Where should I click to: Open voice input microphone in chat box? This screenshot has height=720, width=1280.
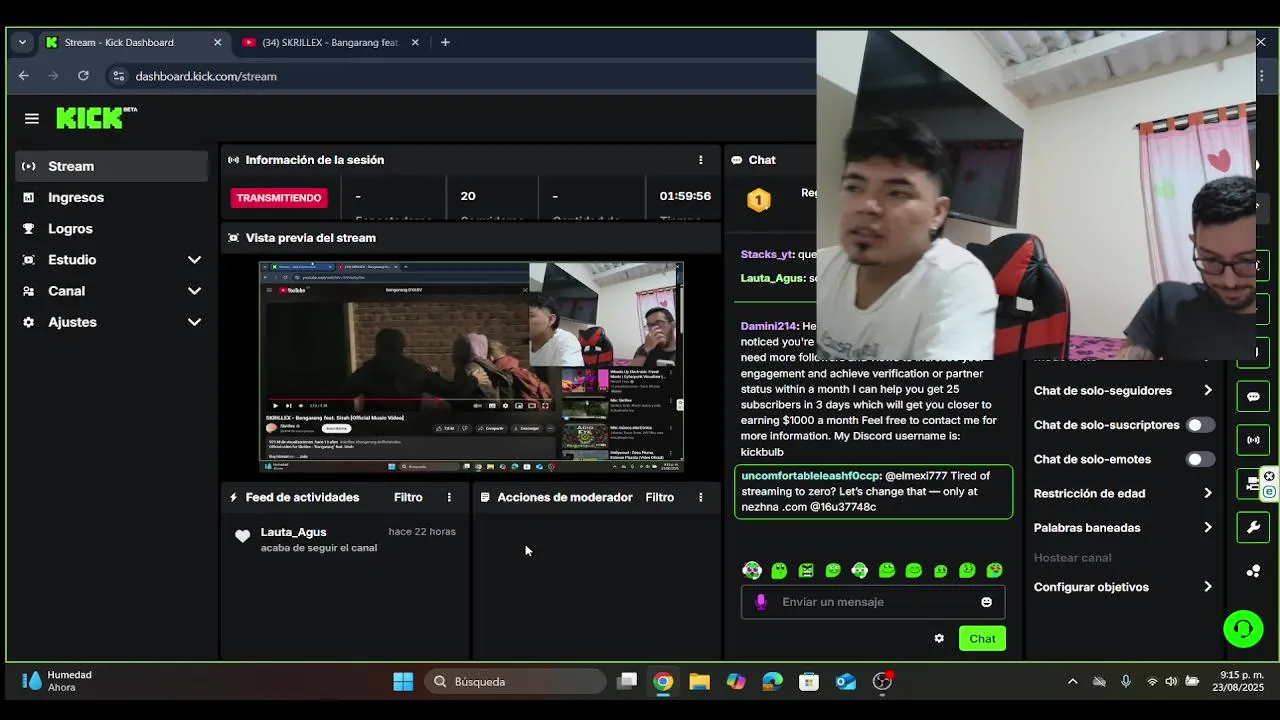(x=761, y=602)
